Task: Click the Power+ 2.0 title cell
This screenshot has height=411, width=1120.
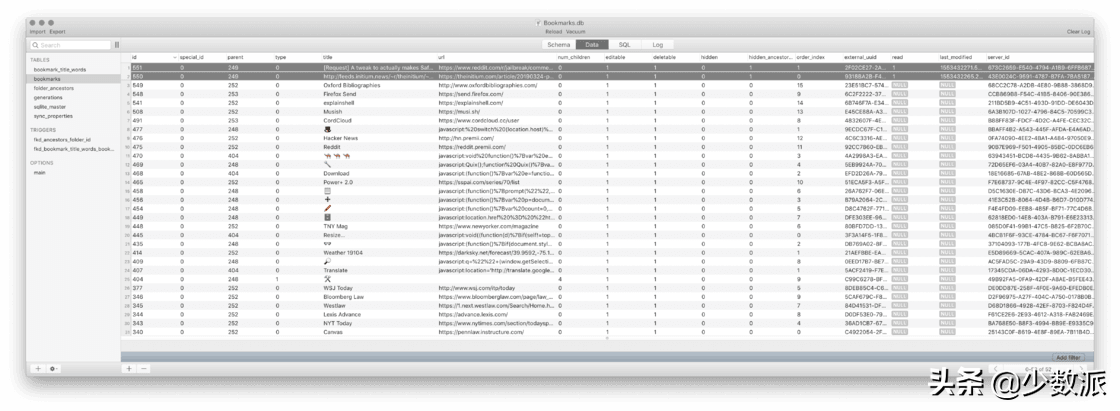Action: coord(339,182)
